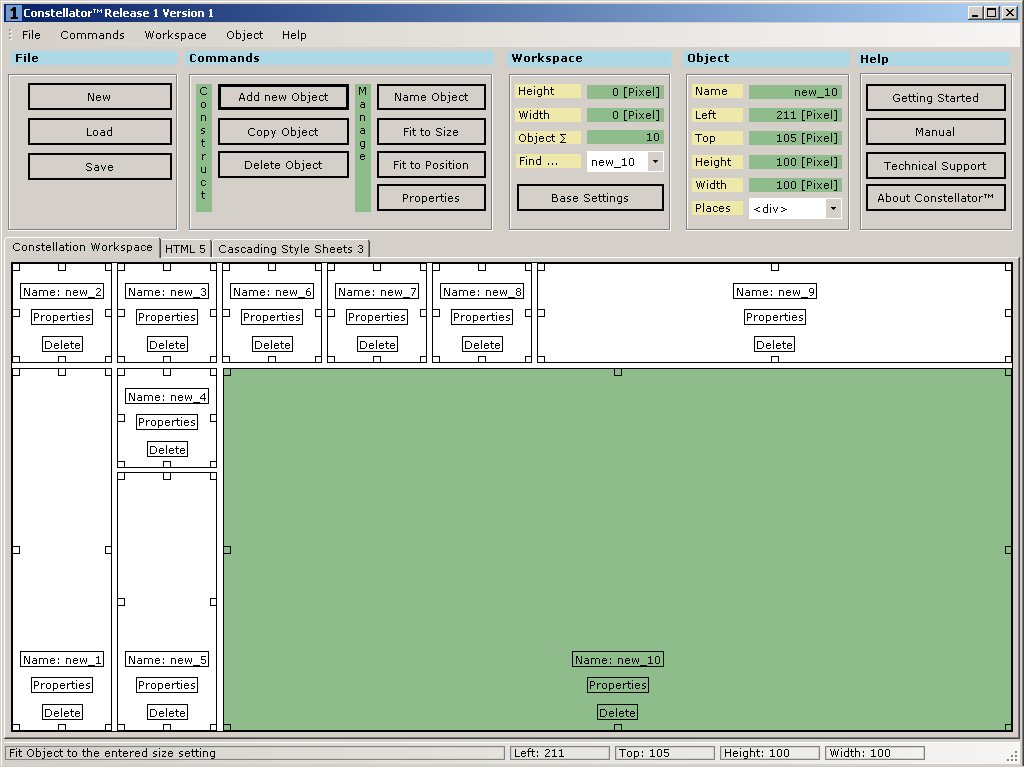Click the left resize handle of new_10 object

click(x=227, y=549)
